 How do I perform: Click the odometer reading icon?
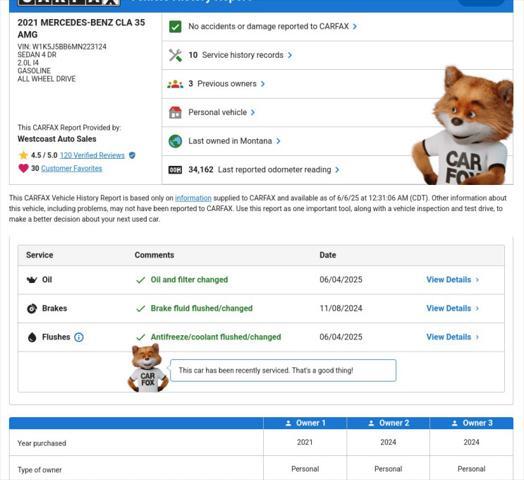(x=175, y=170)
